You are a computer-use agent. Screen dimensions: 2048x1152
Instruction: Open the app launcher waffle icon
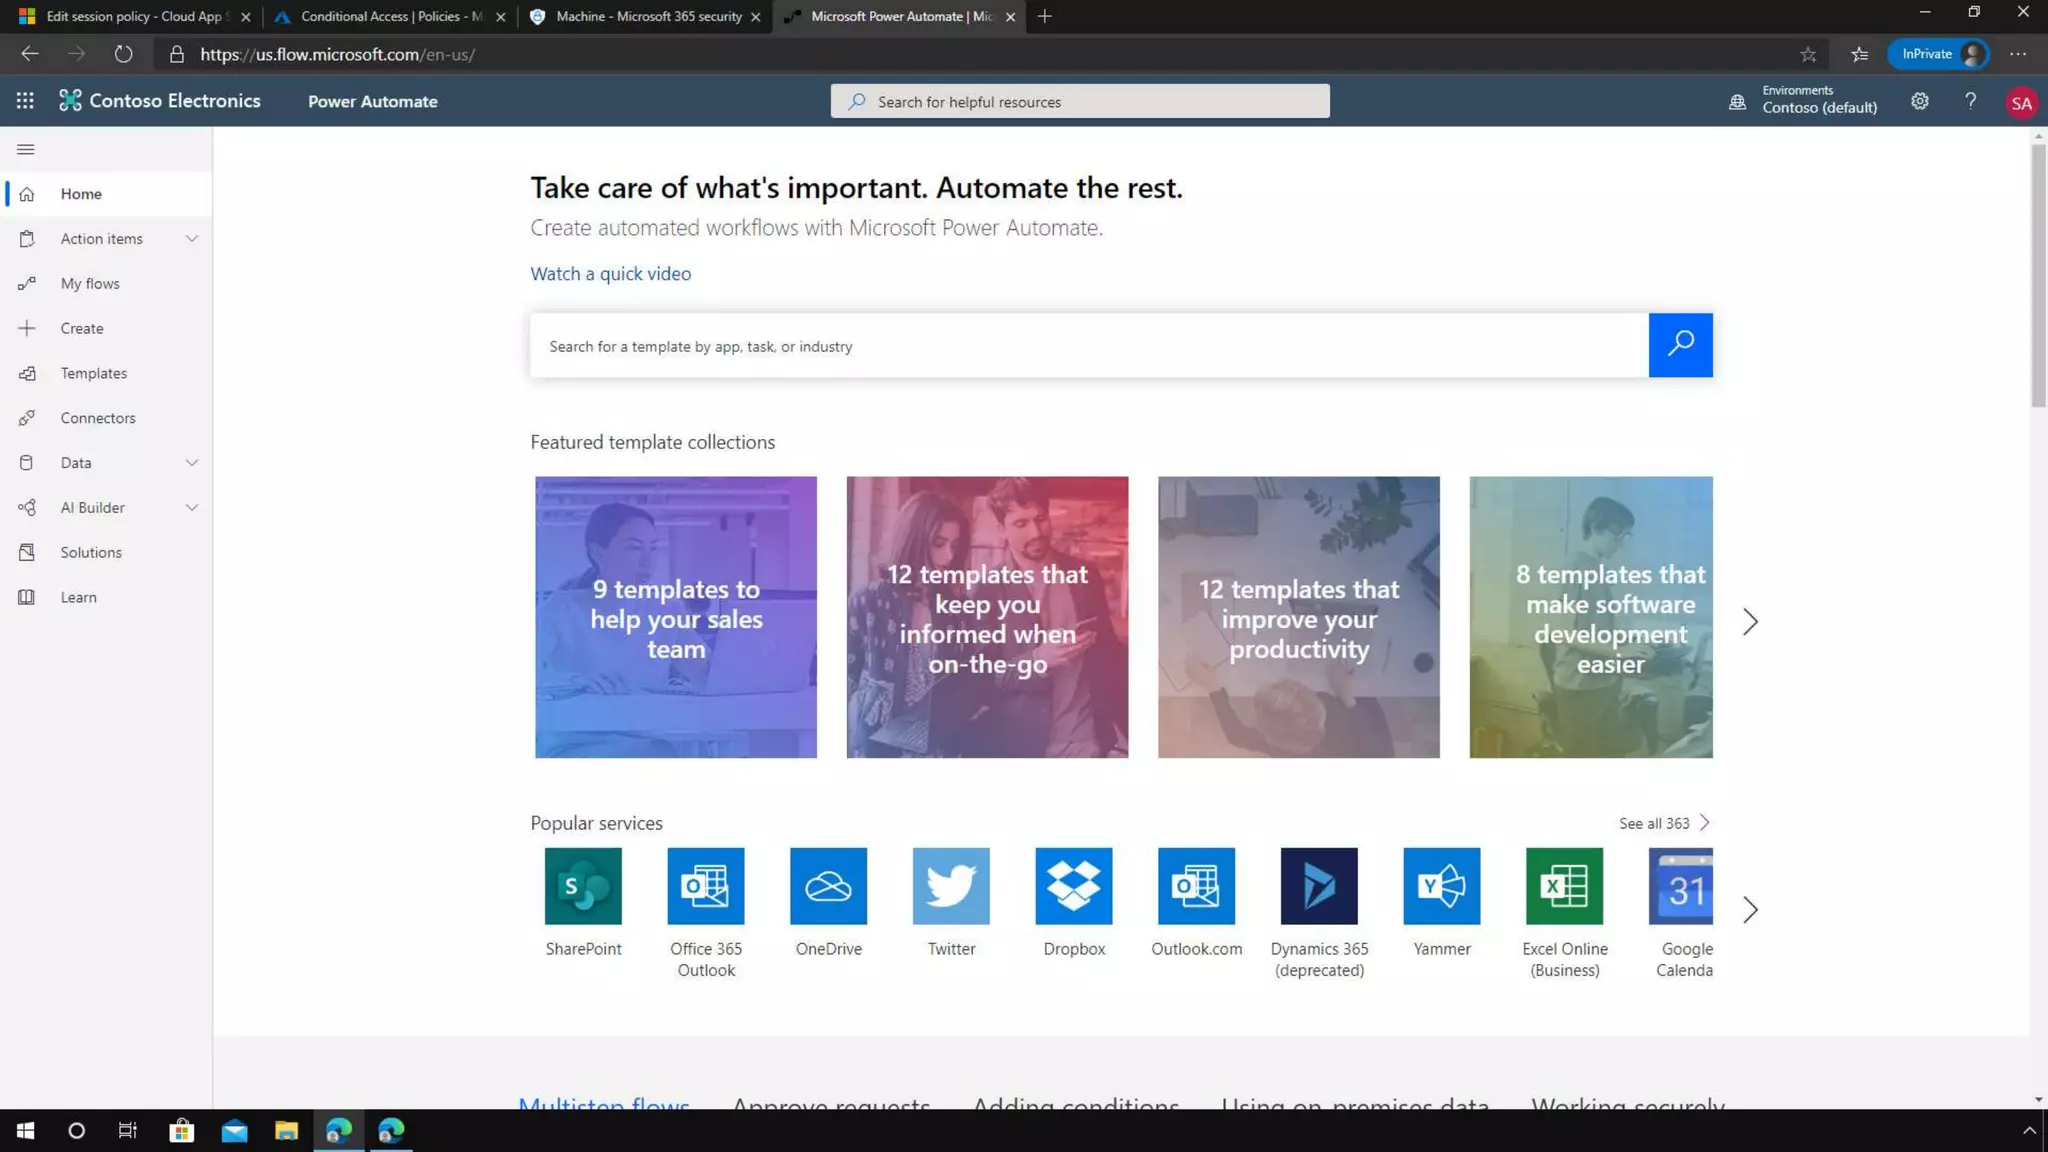click(x=25, y=101)
